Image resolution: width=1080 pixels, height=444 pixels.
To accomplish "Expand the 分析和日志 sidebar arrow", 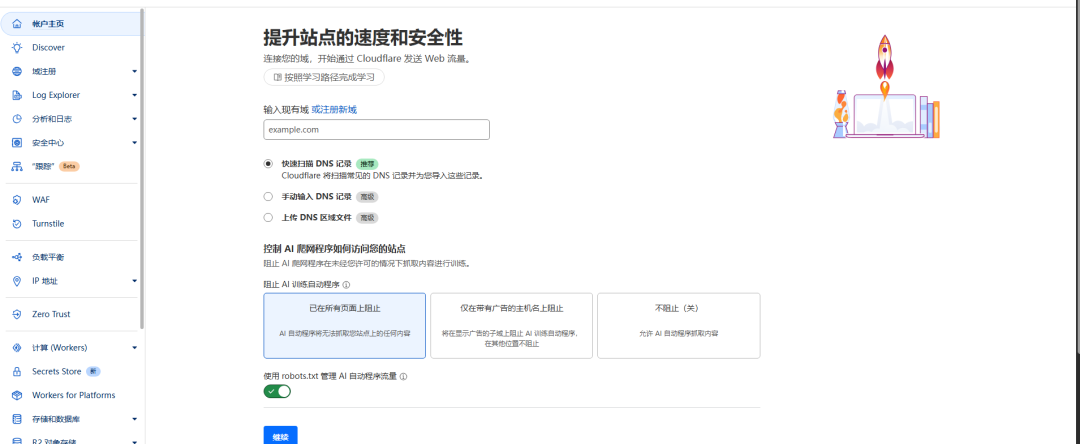I will point(134,119).
